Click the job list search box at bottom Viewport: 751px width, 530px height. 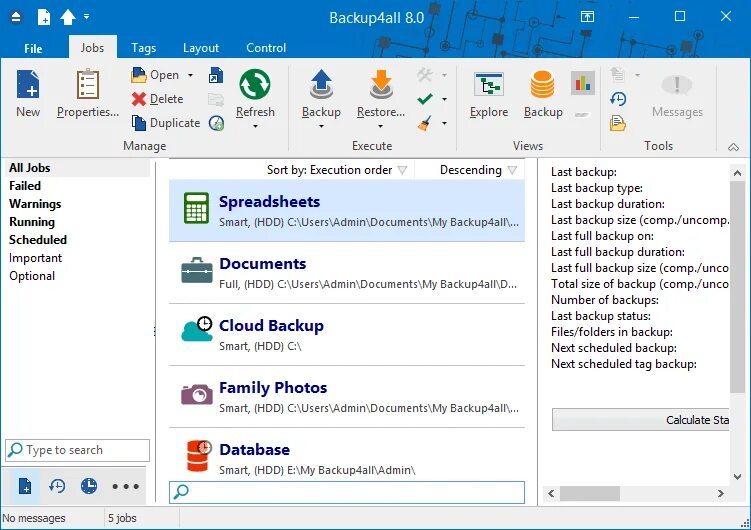pyautogui.click(x=347, y=492)
